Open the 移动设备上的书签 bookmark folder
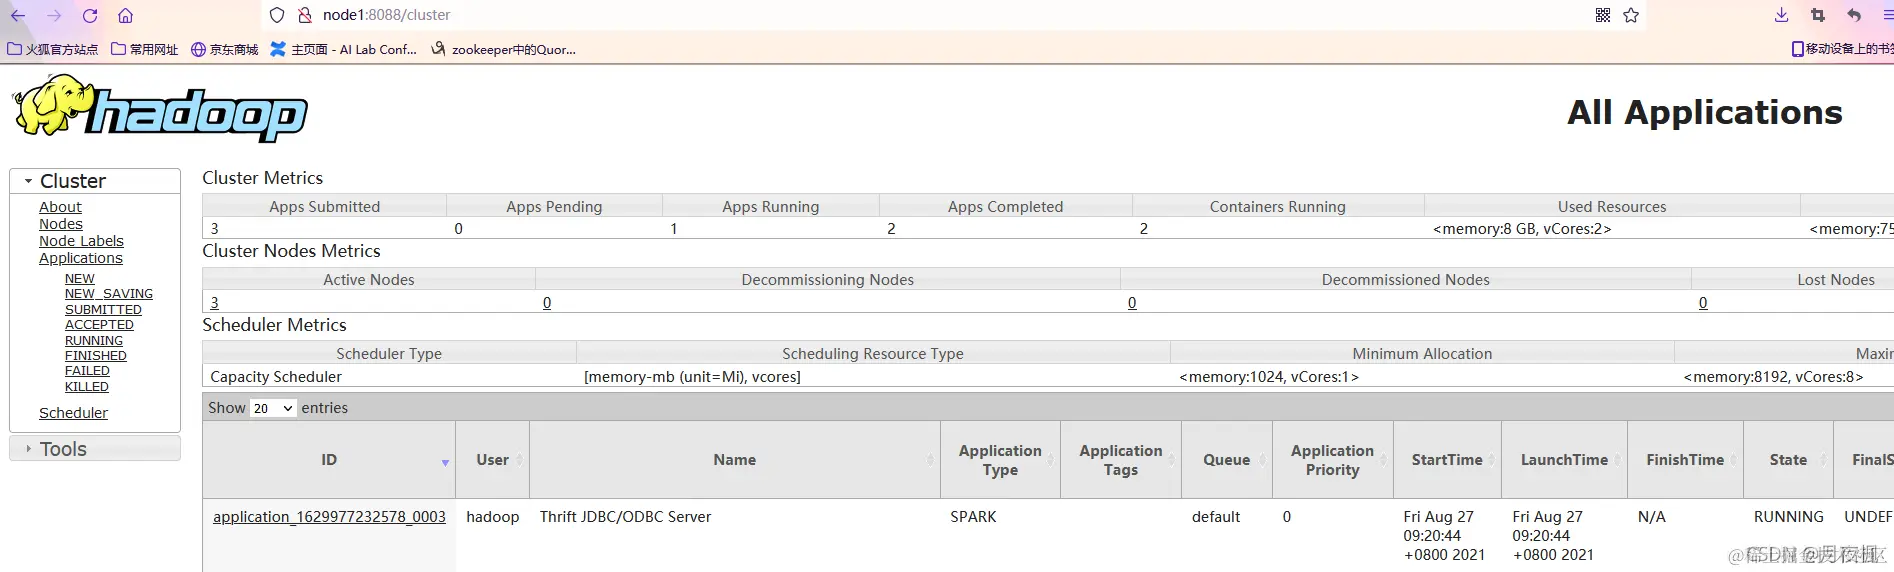This screenshot has width=1894, height=572. point(1842,49)
